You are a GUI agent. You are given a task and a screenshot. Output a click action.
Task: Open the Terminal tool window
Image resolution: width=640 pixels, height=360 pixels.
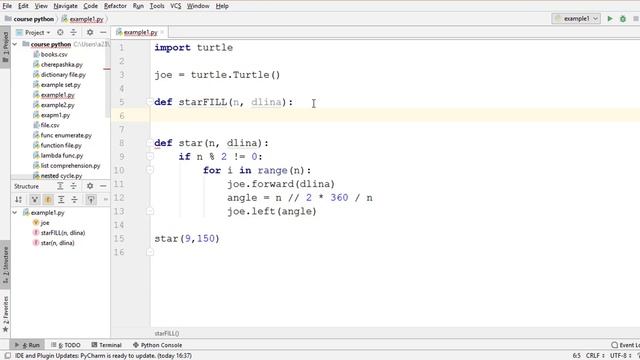[107, 345]
